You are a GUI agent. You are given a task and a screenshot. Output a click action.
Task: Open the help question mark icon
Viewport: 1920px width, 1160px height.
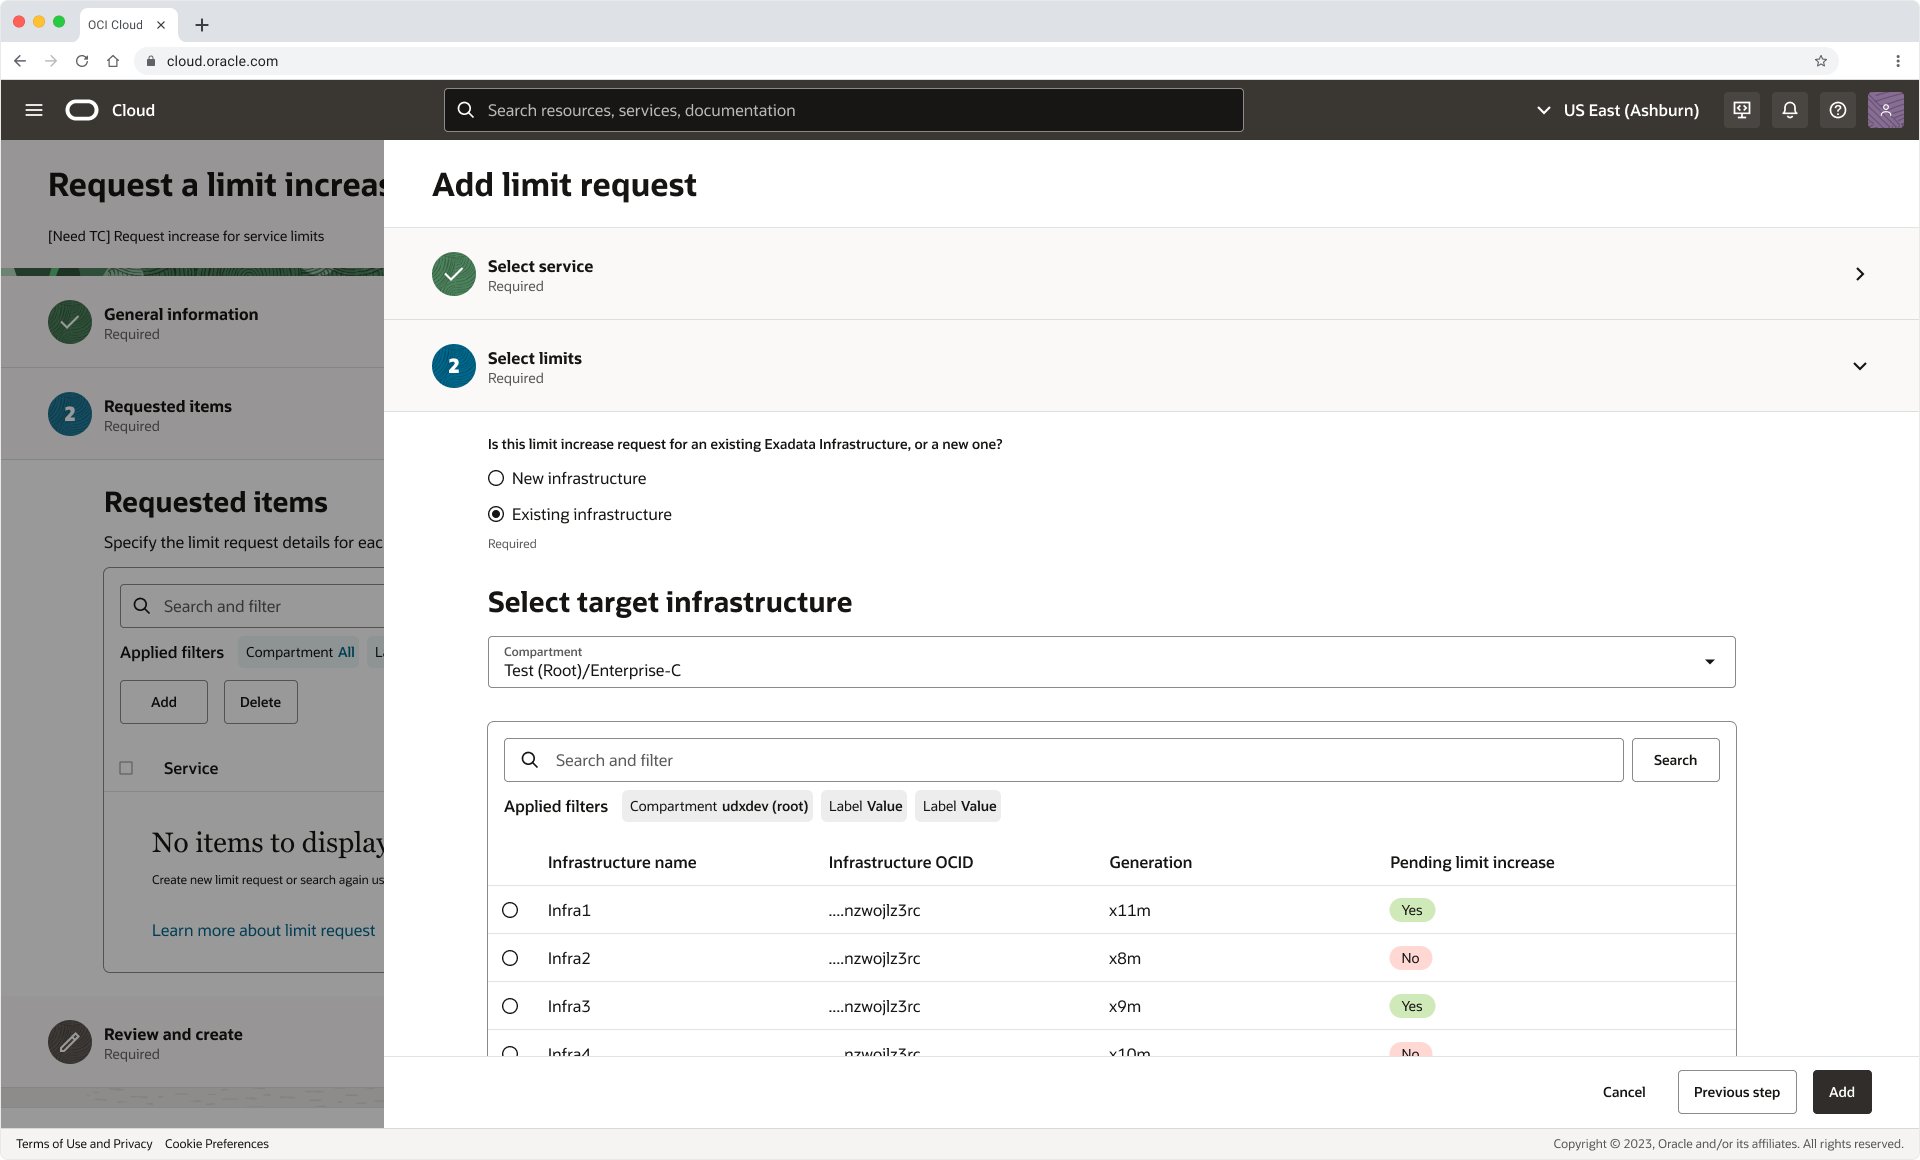coord(1838,110)
